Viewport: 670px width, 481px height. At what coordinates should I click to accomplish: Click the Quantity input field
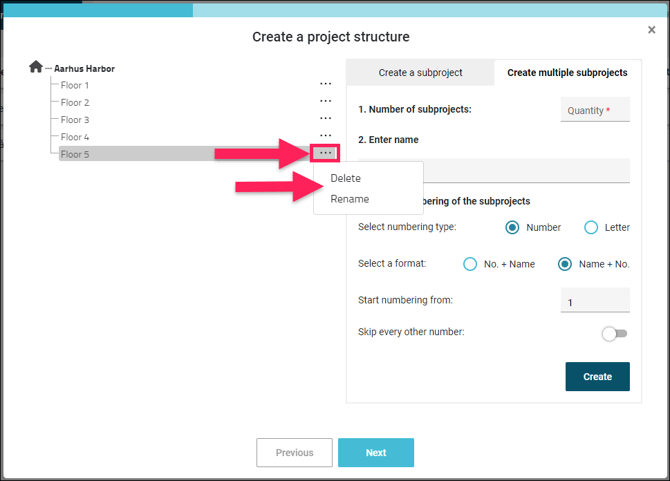click(x=595, y=110)
